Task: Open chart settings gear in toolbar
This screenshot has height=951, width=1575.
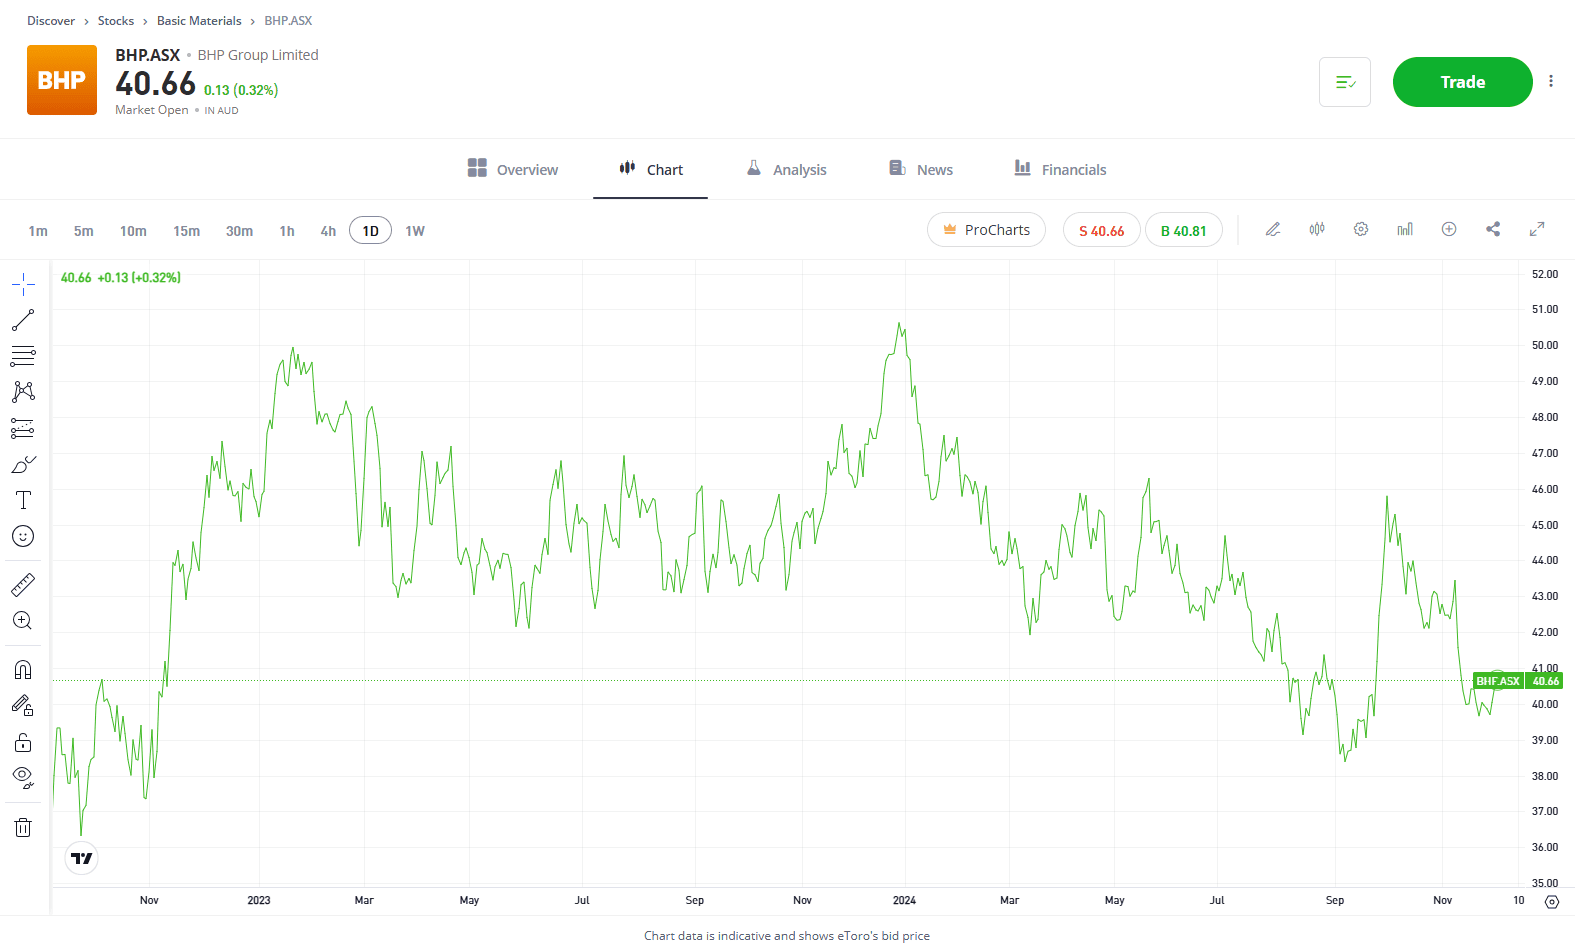Action: (1361, 229)
